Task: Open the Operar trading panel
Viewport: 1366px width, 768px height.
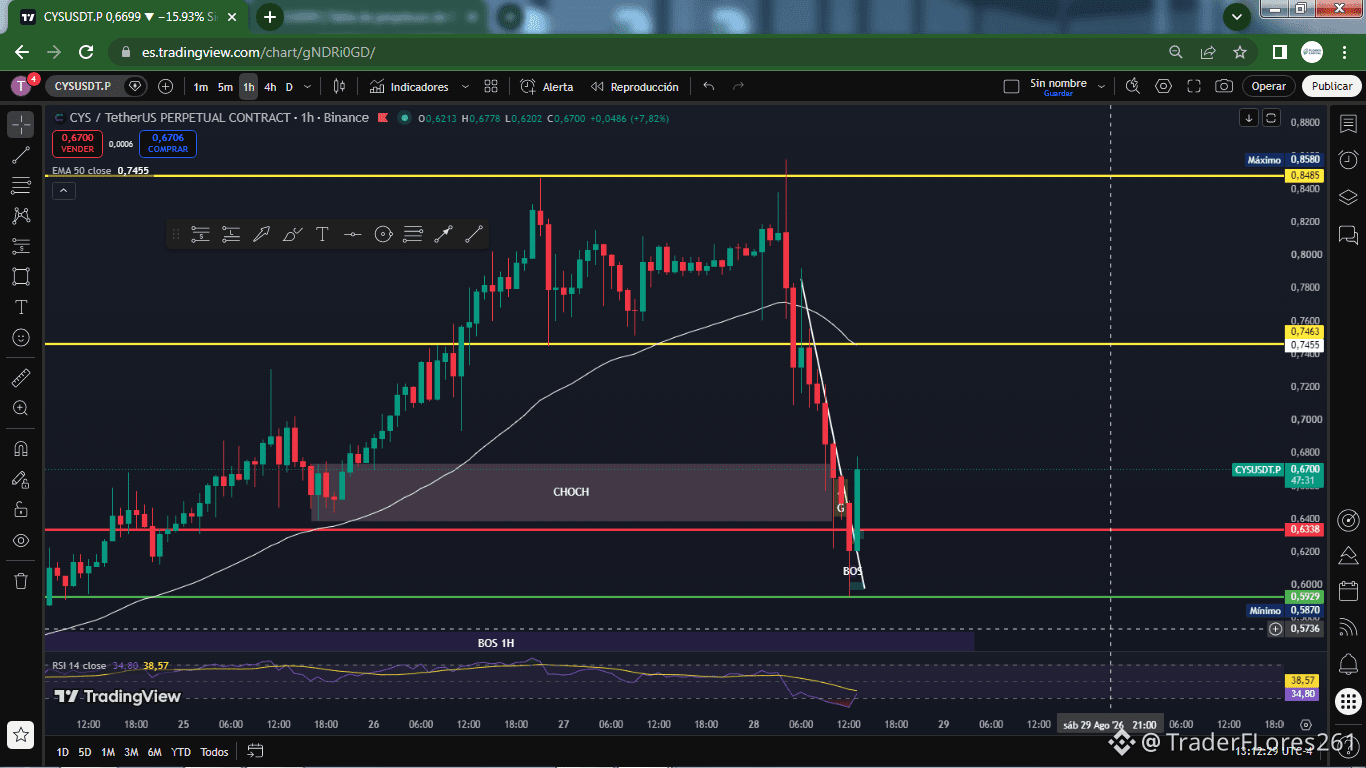Action: point(1269,87)
